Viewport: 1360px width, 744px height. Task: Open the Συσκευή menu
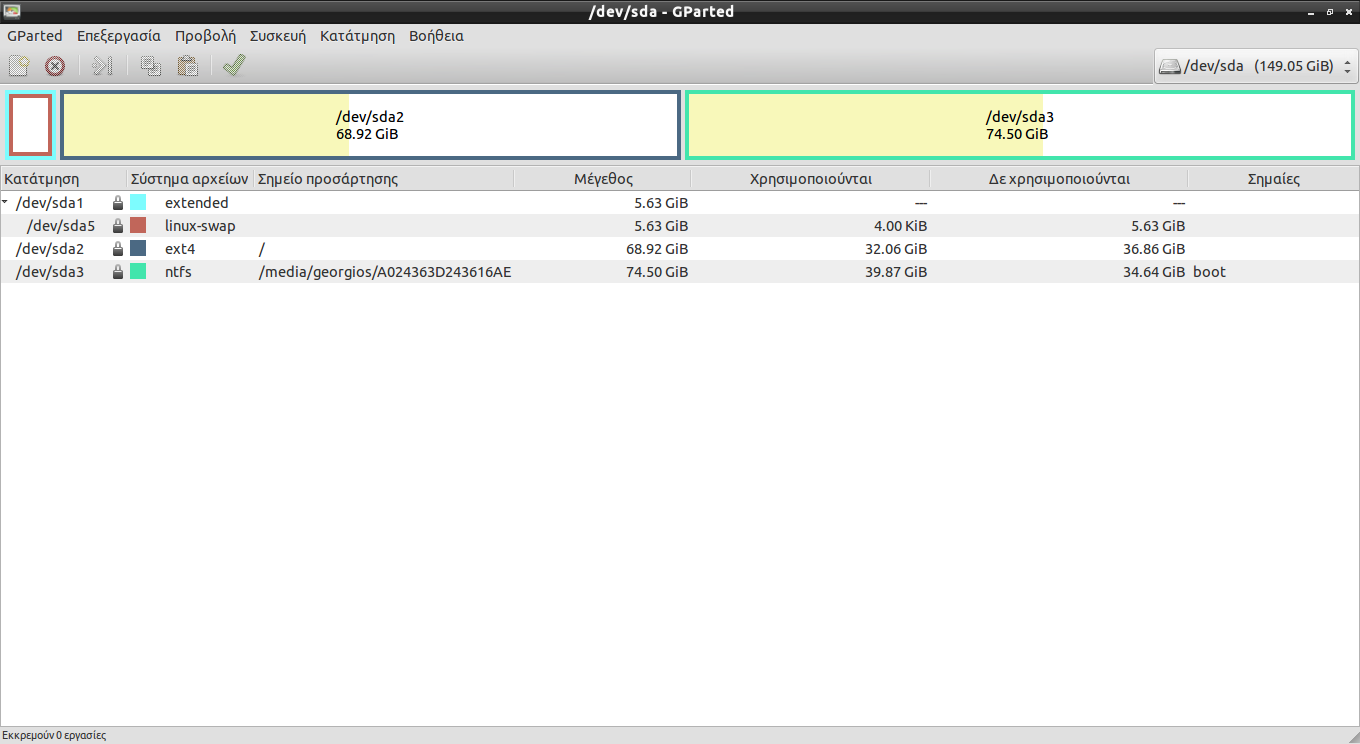[277, 36]
